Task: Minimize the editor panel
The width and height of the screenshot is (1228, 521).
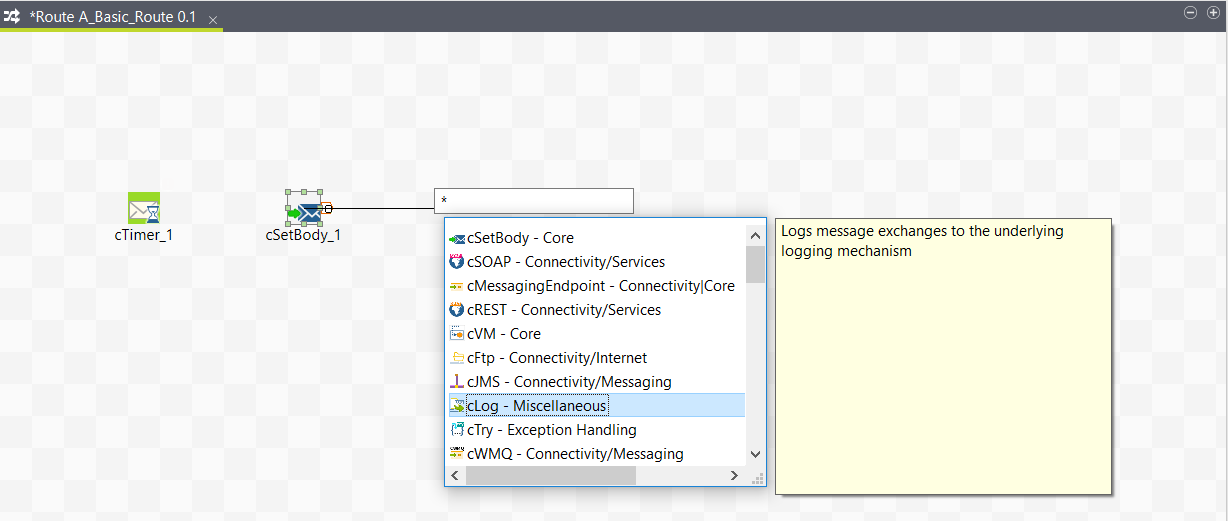Action: click(x=1190, y=13)
